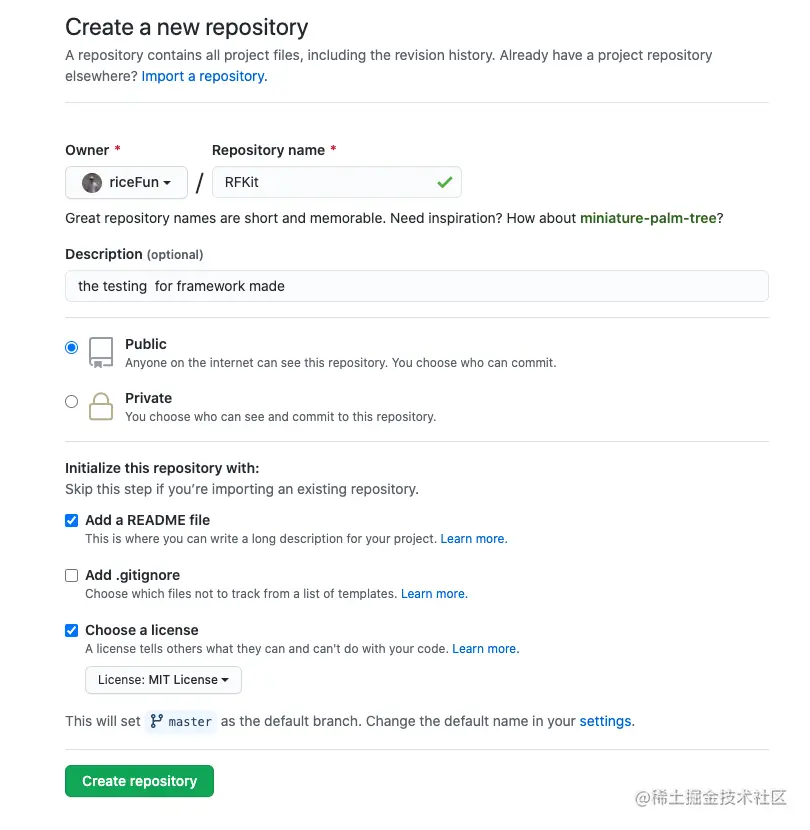Screen dimensions: 810x830
Task: Click the private repository lock icon
Action: click(101, 406)
